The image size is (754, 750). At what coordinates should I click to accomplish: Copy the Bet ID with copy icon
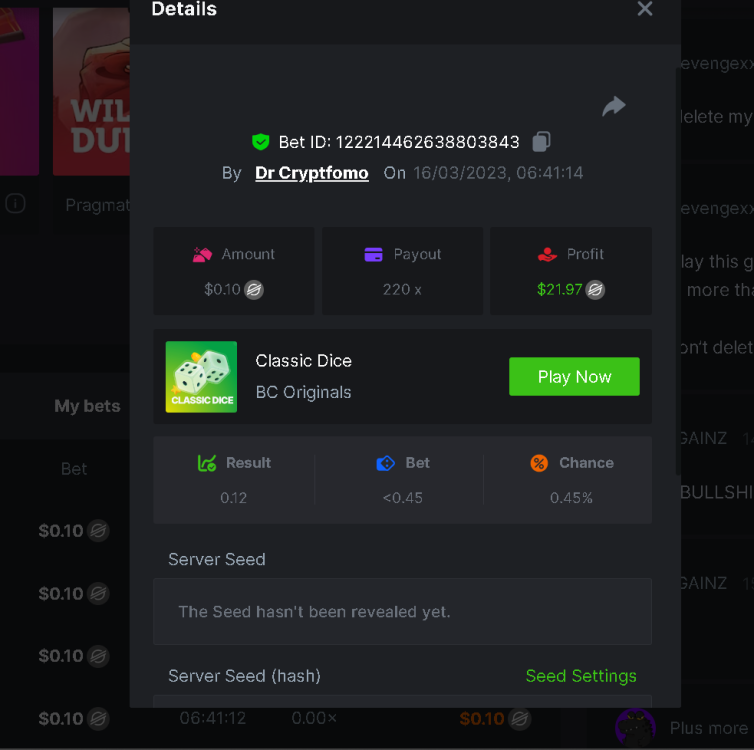541,141
